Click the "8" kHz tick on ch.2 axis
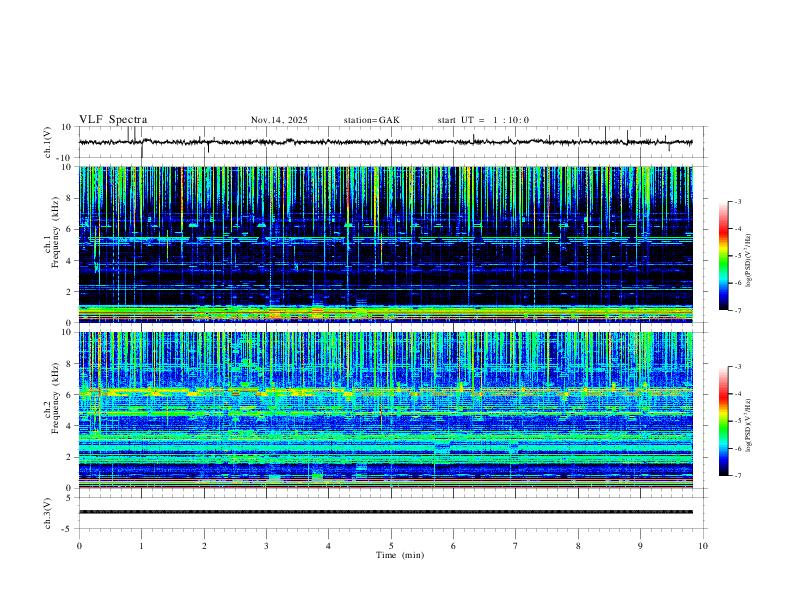 pos(69,364)
